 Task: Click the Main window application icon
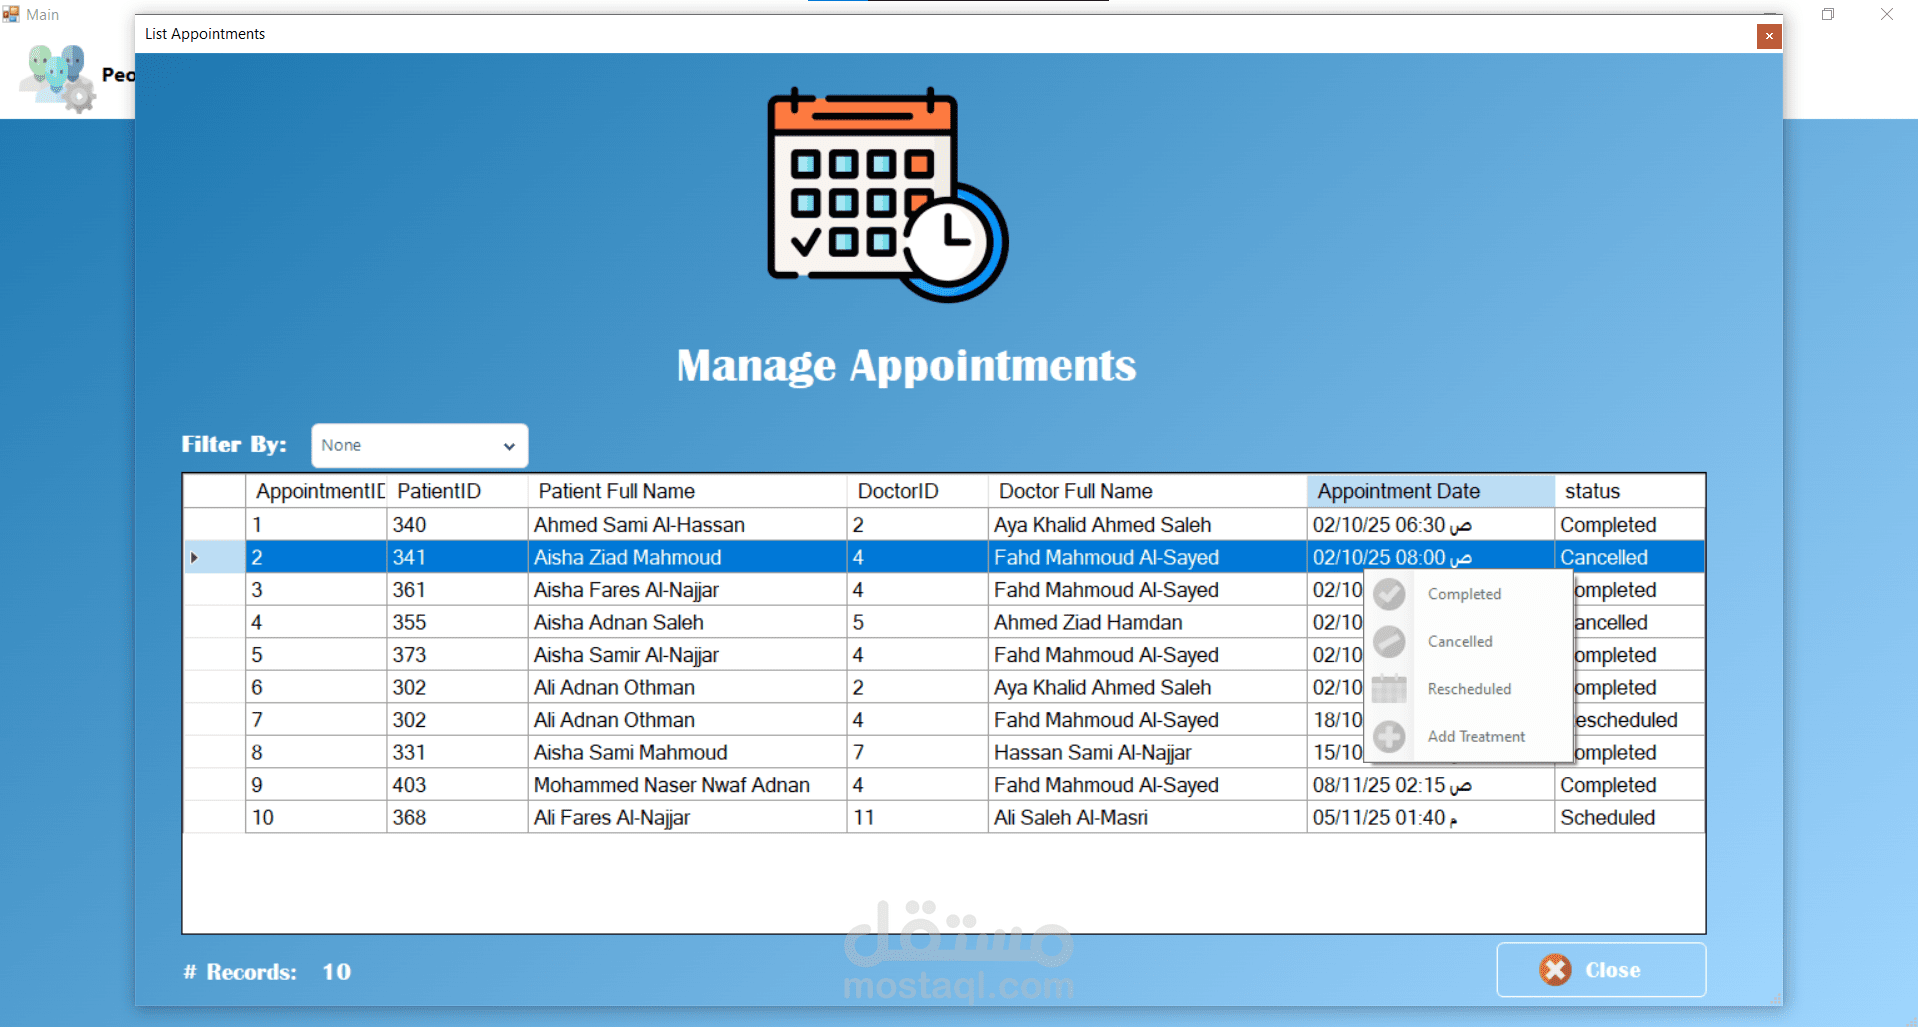(x=11, y=14)
